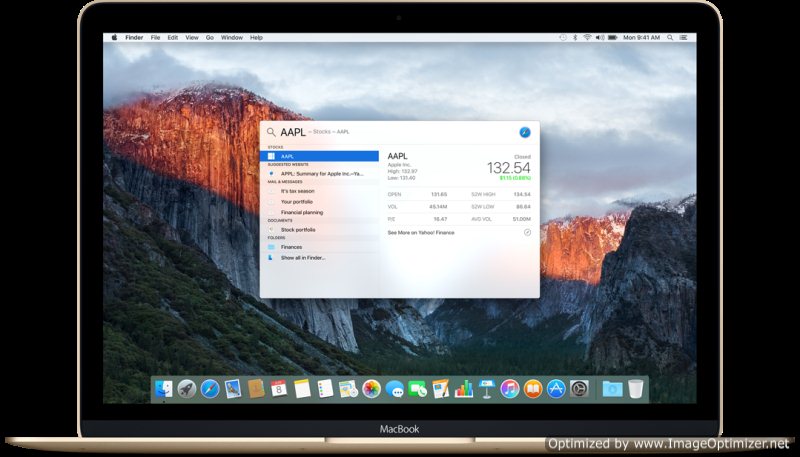Click Safari compass icon in Spotlight window
Viewport: 800px width, 457px height.
point(524,133)
